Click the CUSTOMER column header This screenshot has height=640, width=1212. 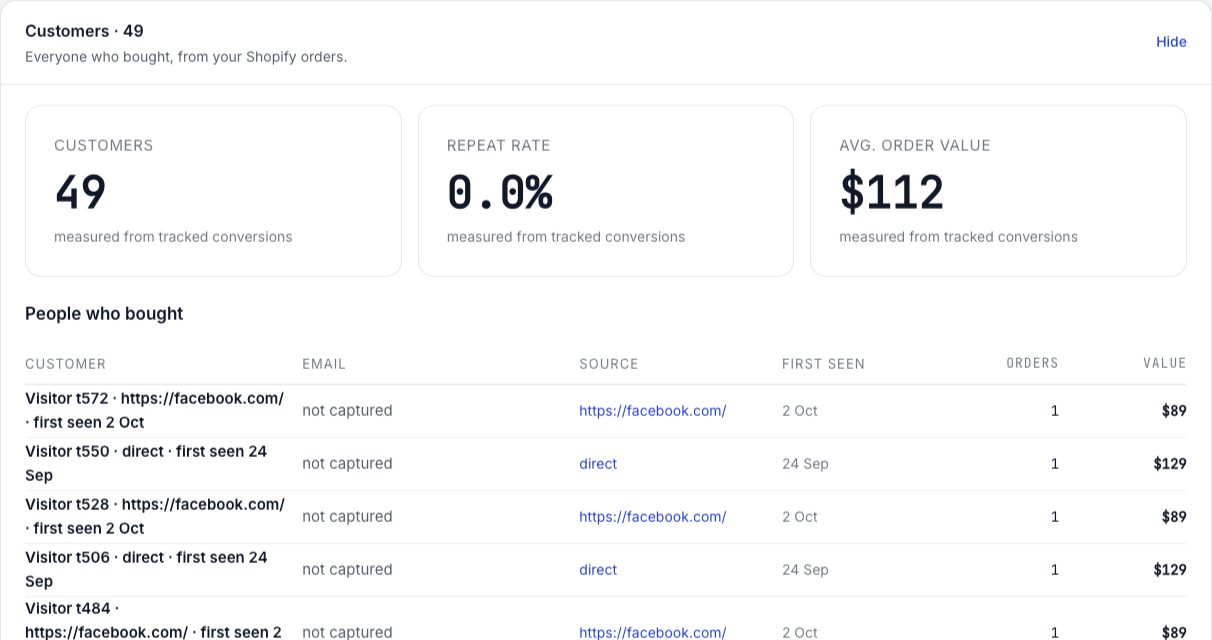[65, 364]
